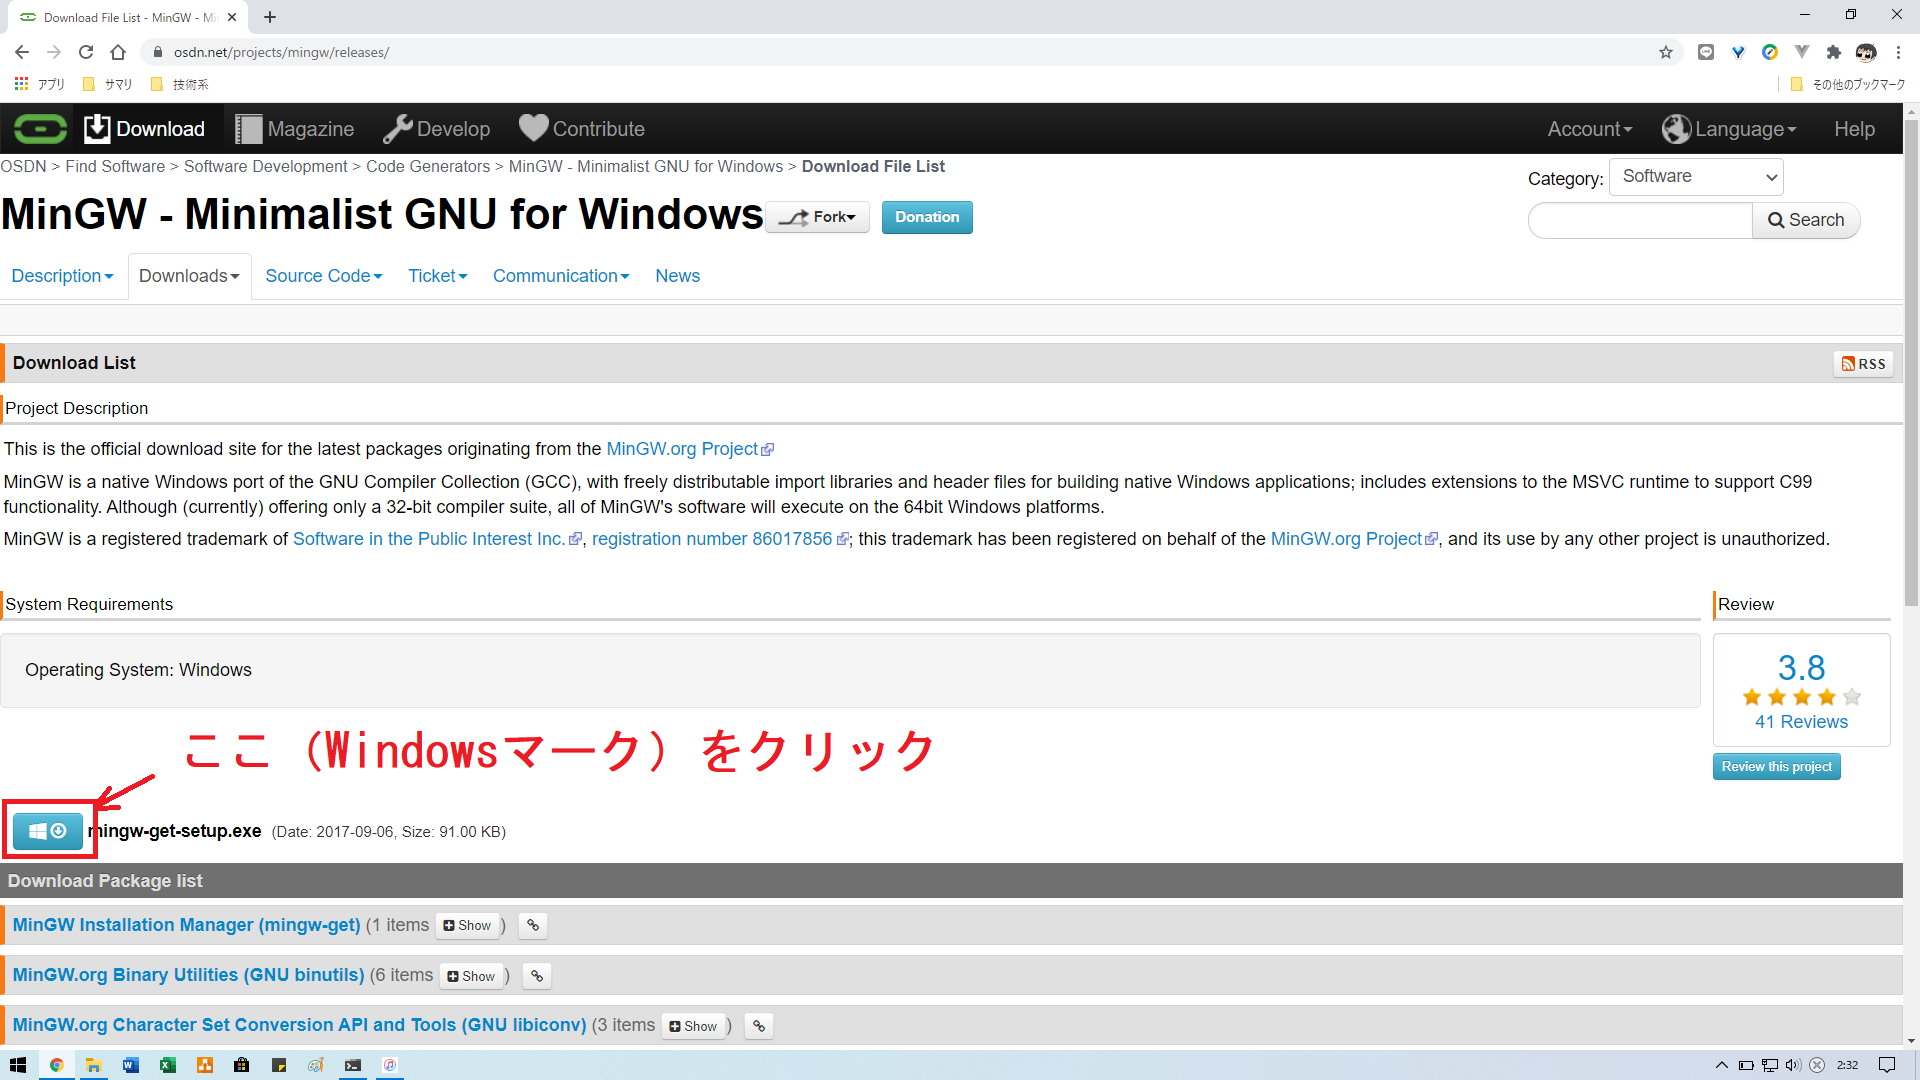This screenshot has height=1080, width=1920.
Task: Open the 41 Reviews link
Action: click(x=1801, y=722)
